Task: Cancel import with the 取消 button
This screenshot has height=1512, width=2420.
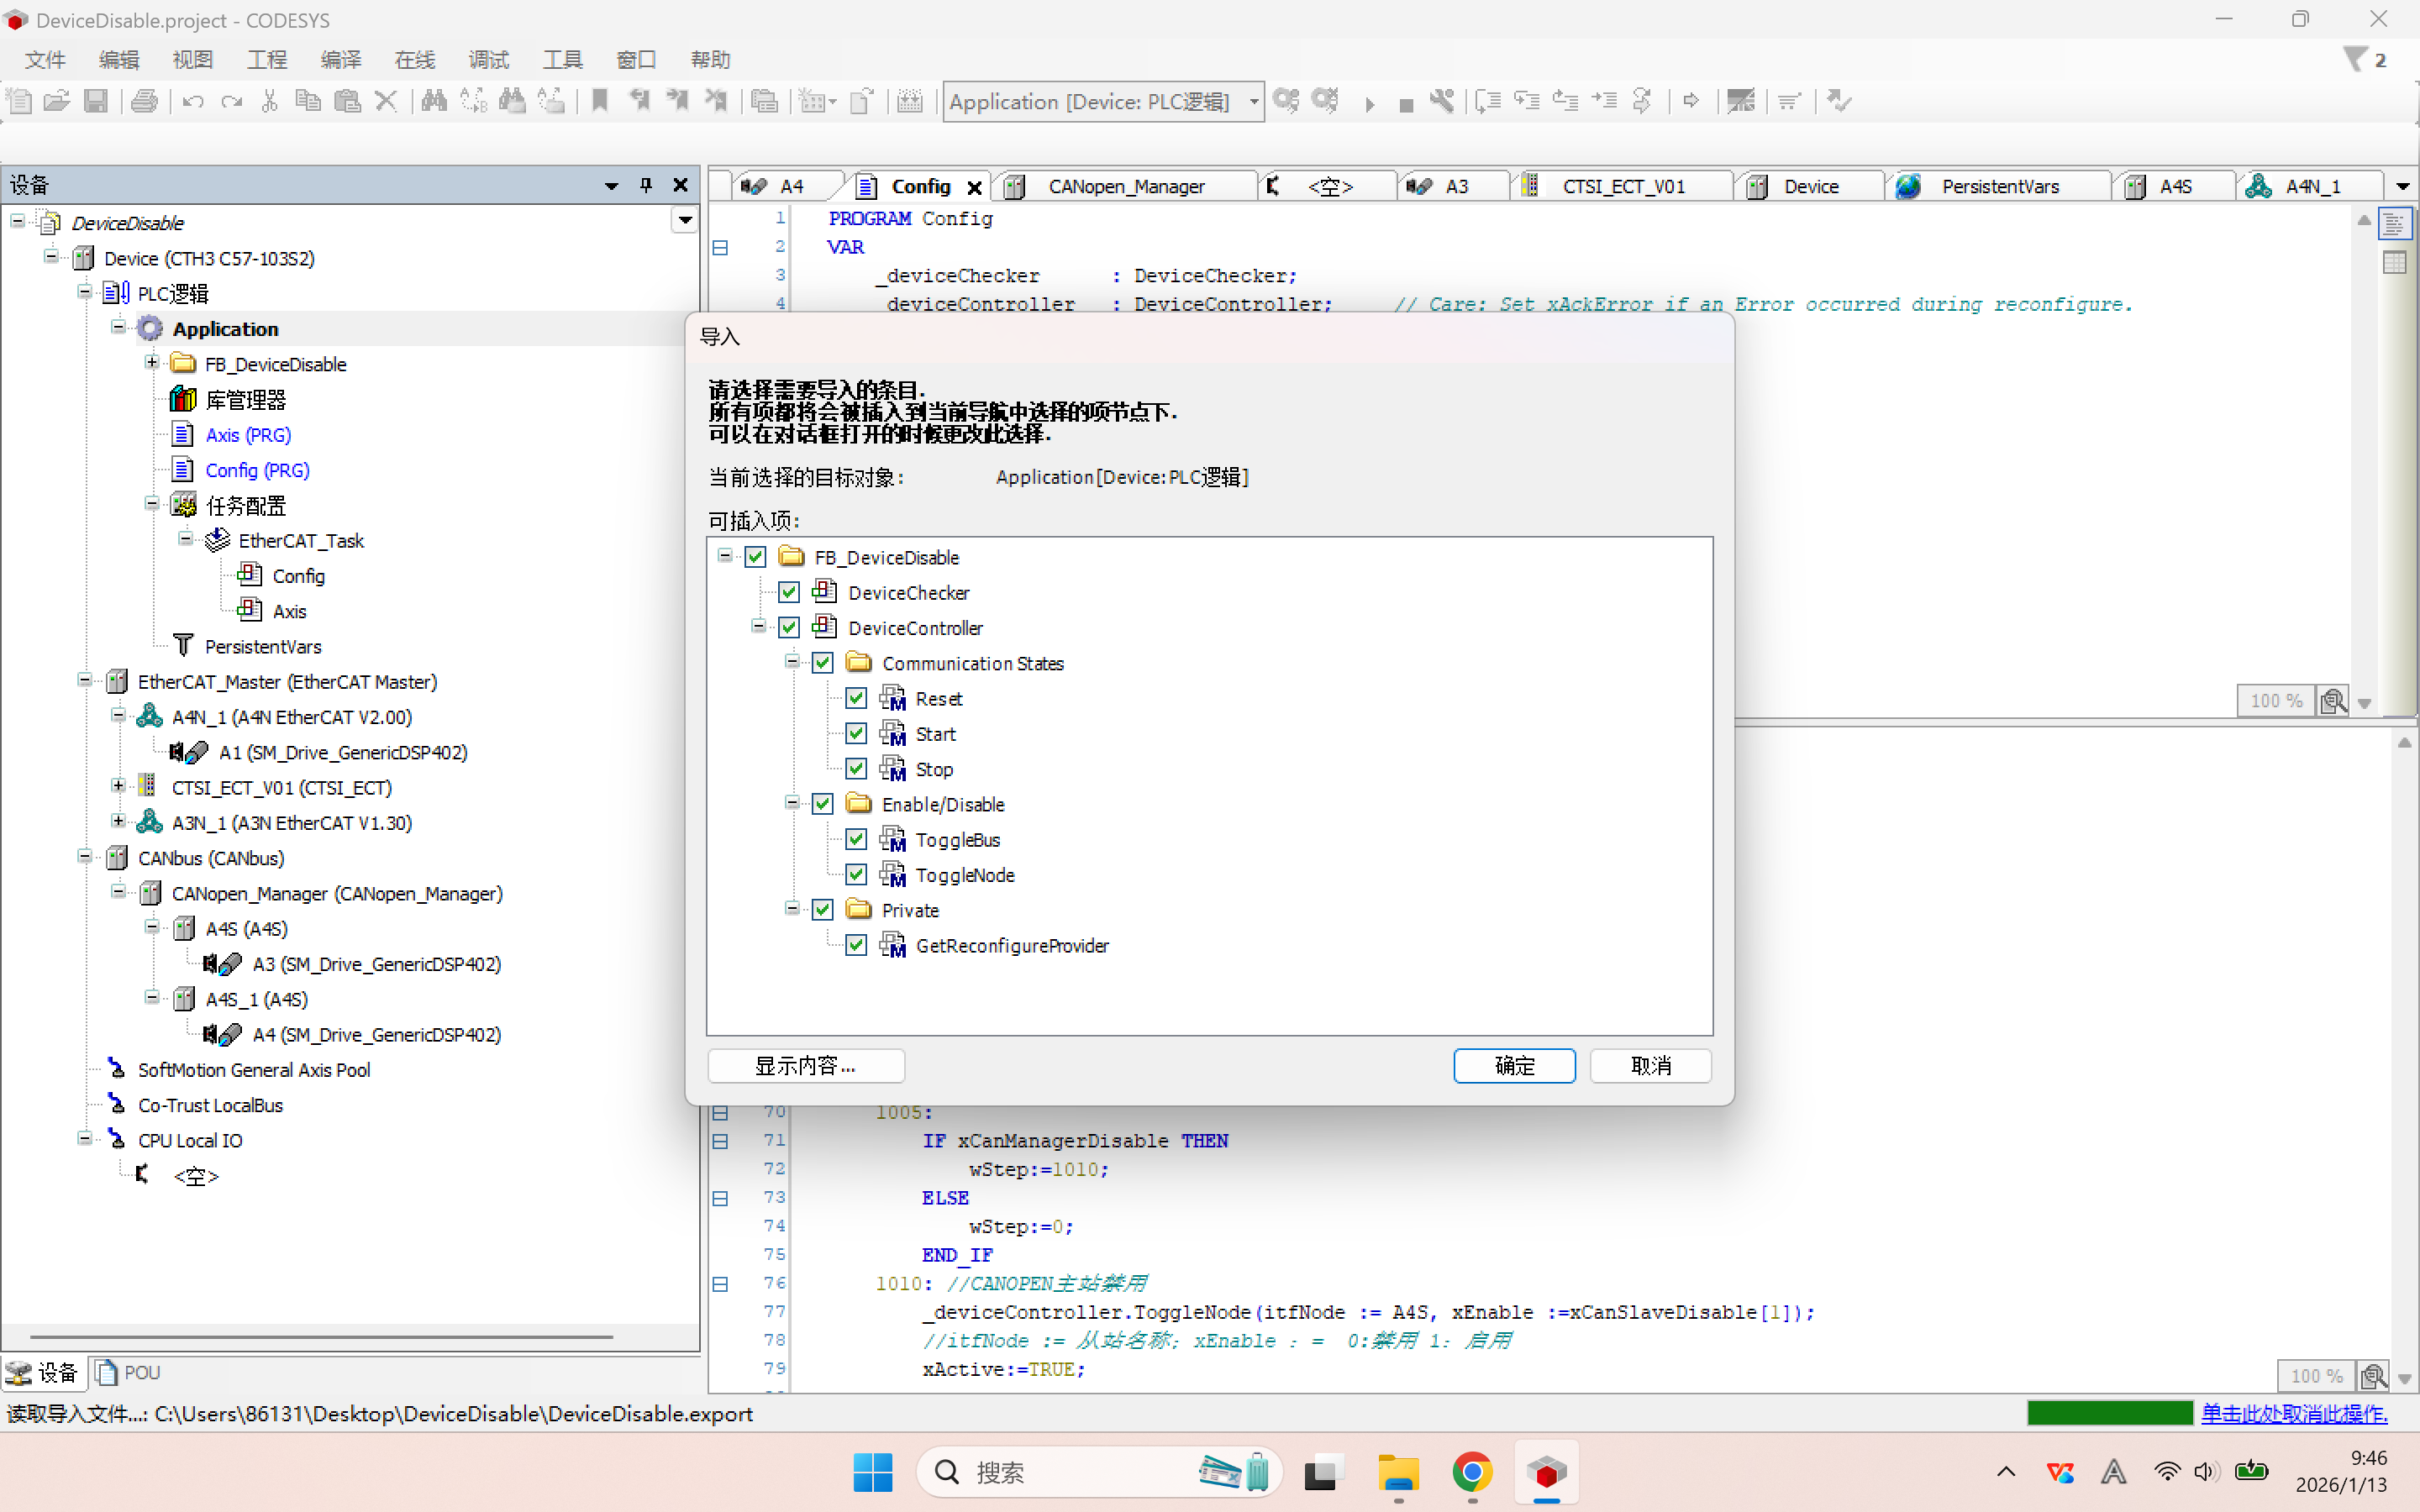Action: coord(1650,1066)
